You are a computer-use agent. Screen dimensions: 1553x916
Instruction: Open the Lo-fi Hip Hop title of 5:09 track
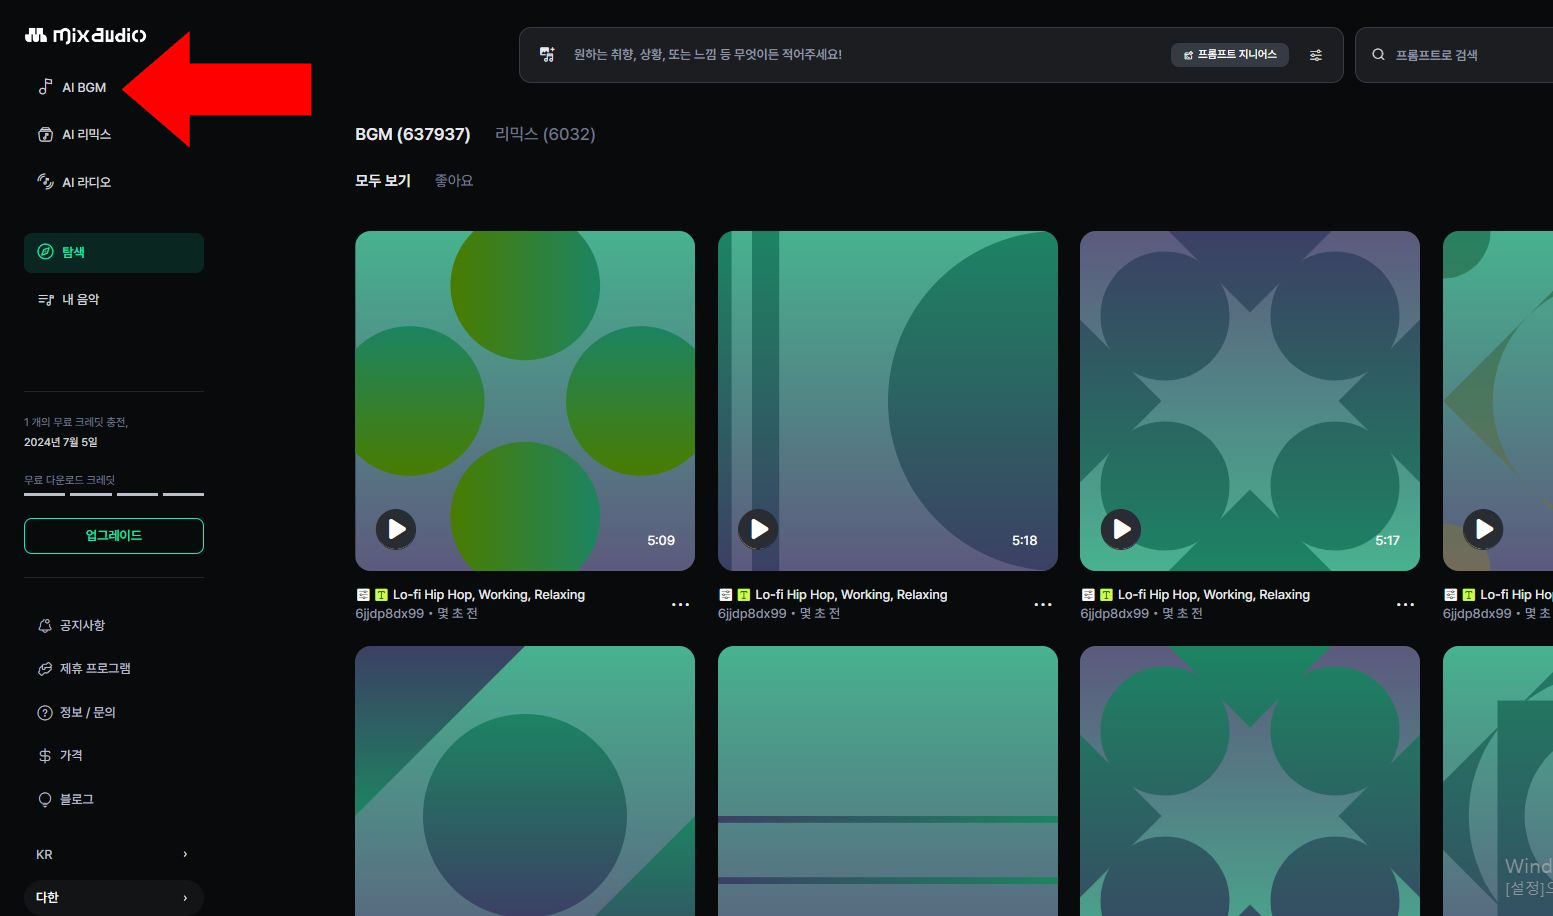point(489,595)
